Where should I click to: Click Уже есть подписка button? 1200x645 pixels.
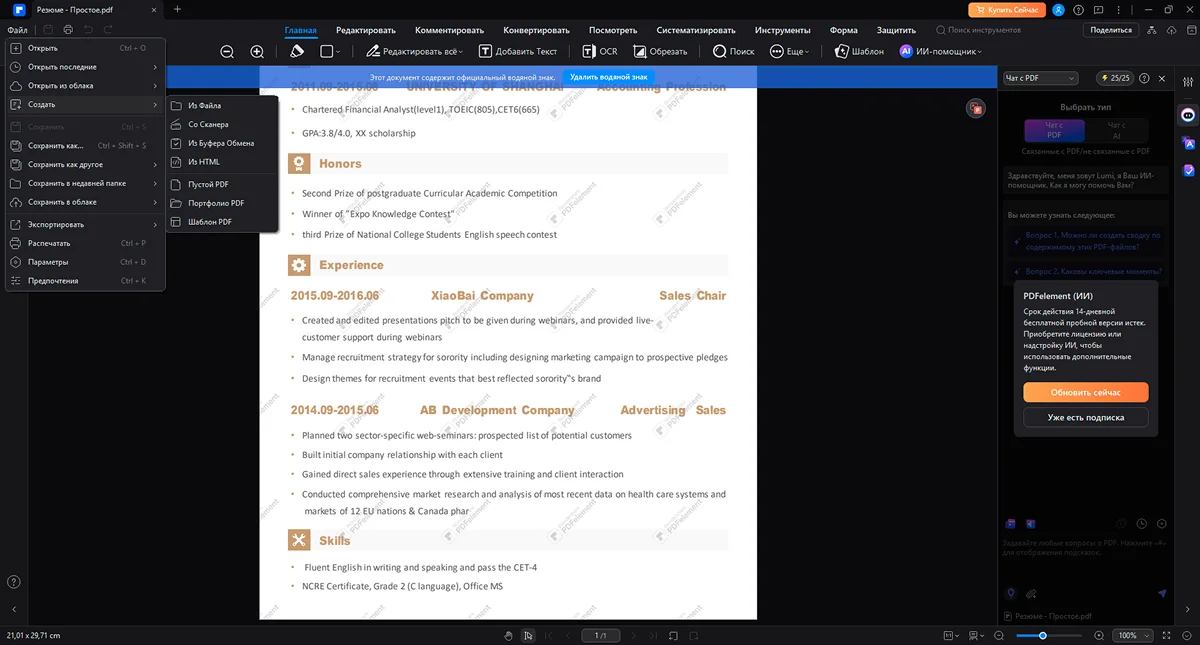pos(1086,417)
